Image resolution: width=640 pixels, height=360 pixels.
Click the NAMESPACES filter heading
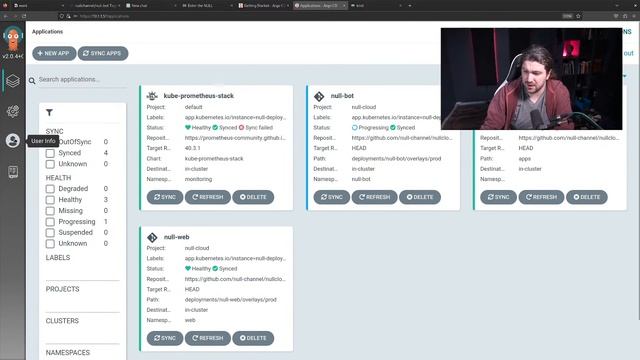(68, 353)
